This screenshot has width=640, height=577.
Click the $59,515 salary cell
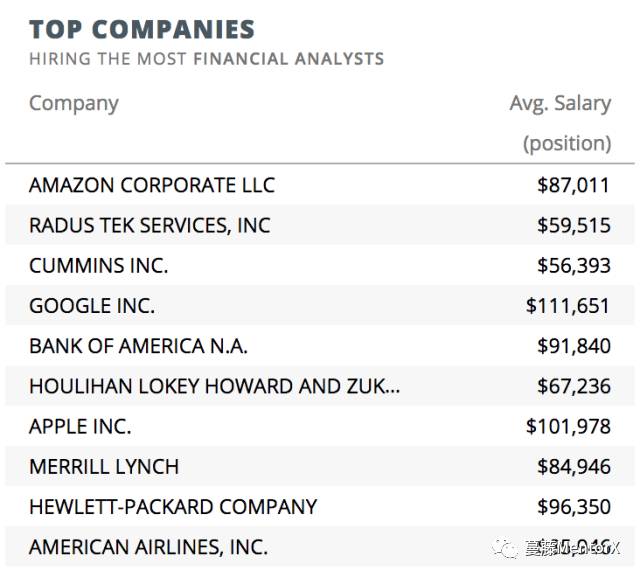click(x=573, y=225)
